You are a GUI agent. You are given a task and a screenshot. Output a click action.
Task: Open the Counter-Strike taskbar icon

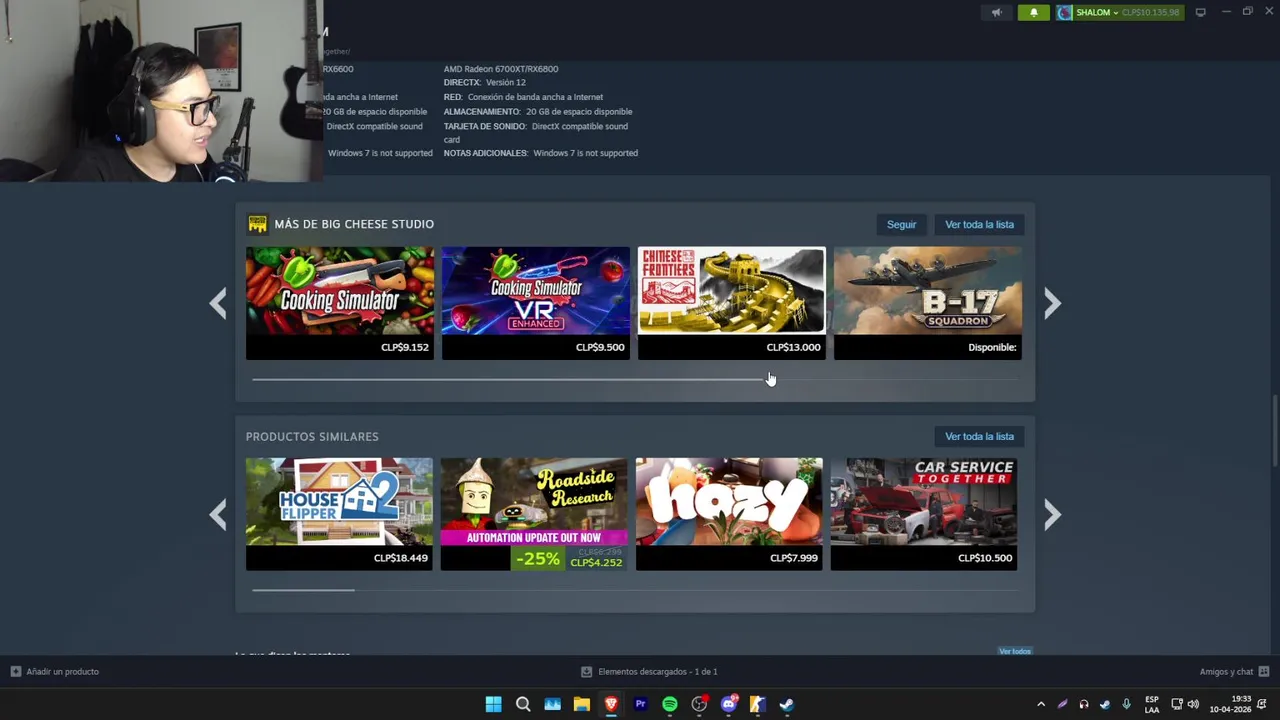[x=758, y=704]
